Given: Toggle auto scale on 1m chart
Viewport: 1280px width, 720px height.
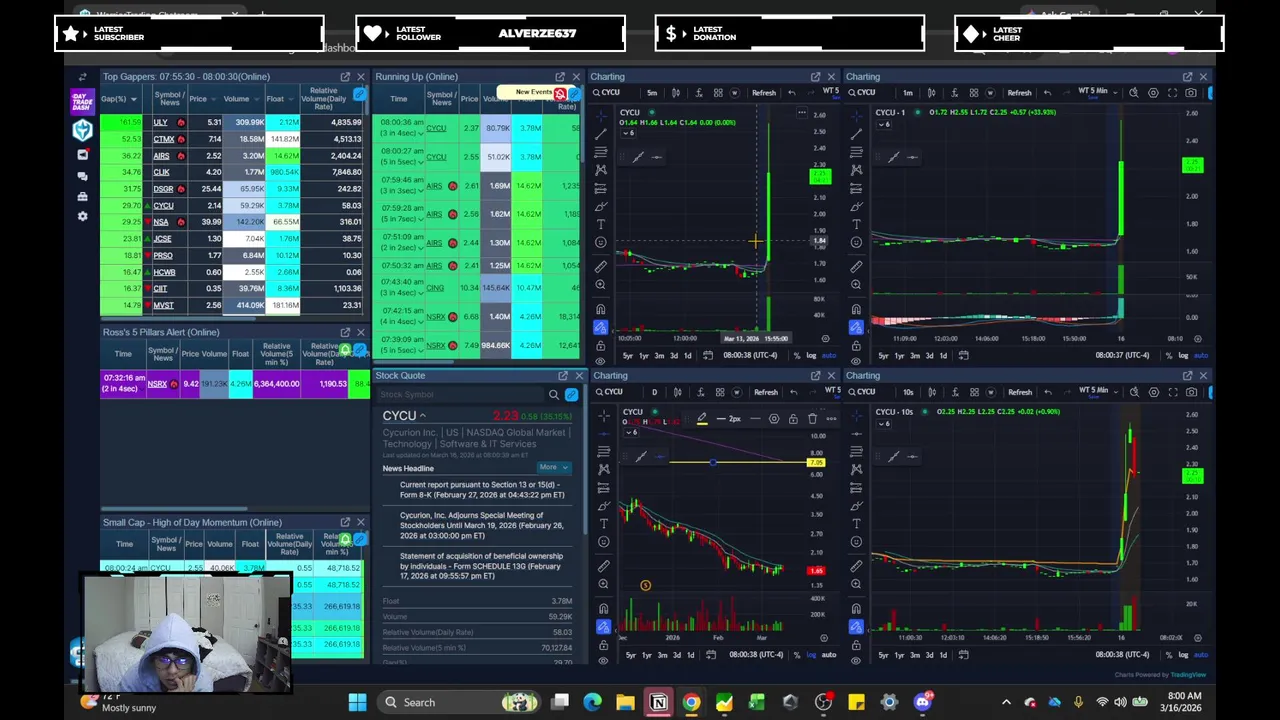Looking at the screenshot, I should (1201, 356).
